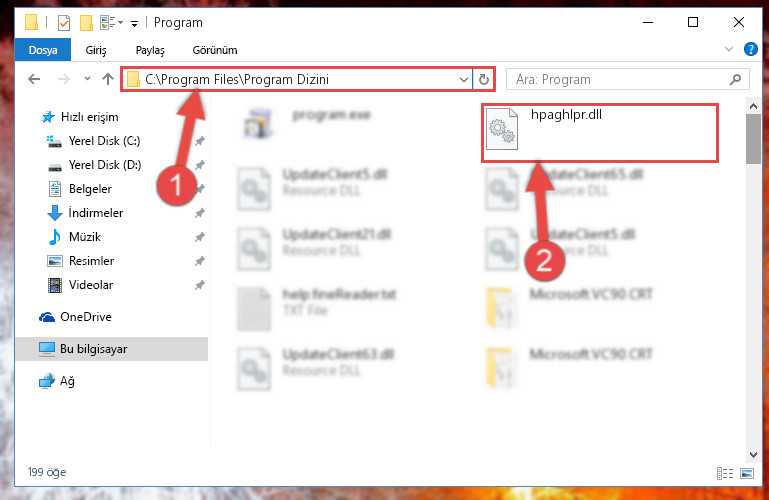Click the vertical scrollbar down arrow

point(753,455)
